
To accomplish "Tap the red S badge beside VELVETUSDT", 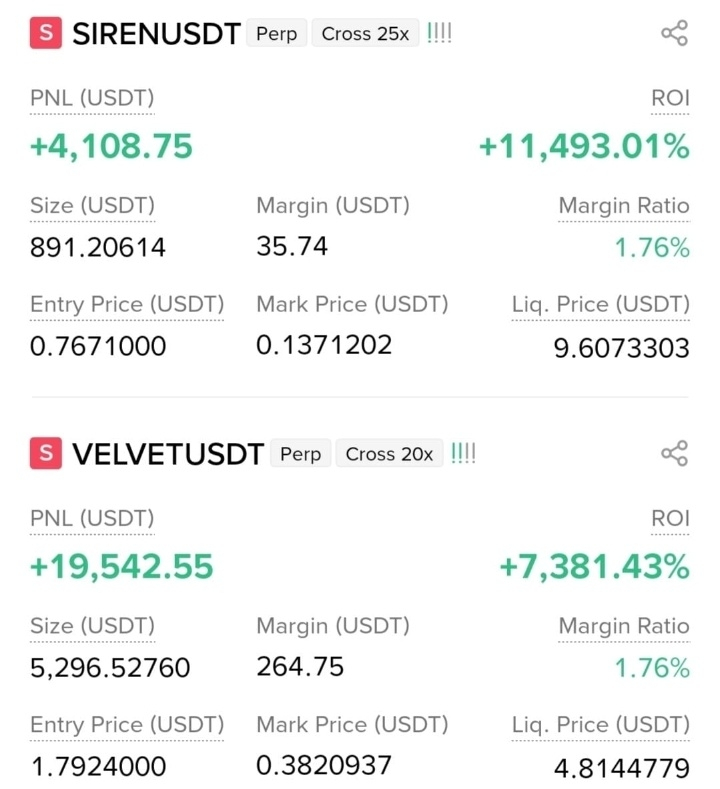I will (46, 453).
